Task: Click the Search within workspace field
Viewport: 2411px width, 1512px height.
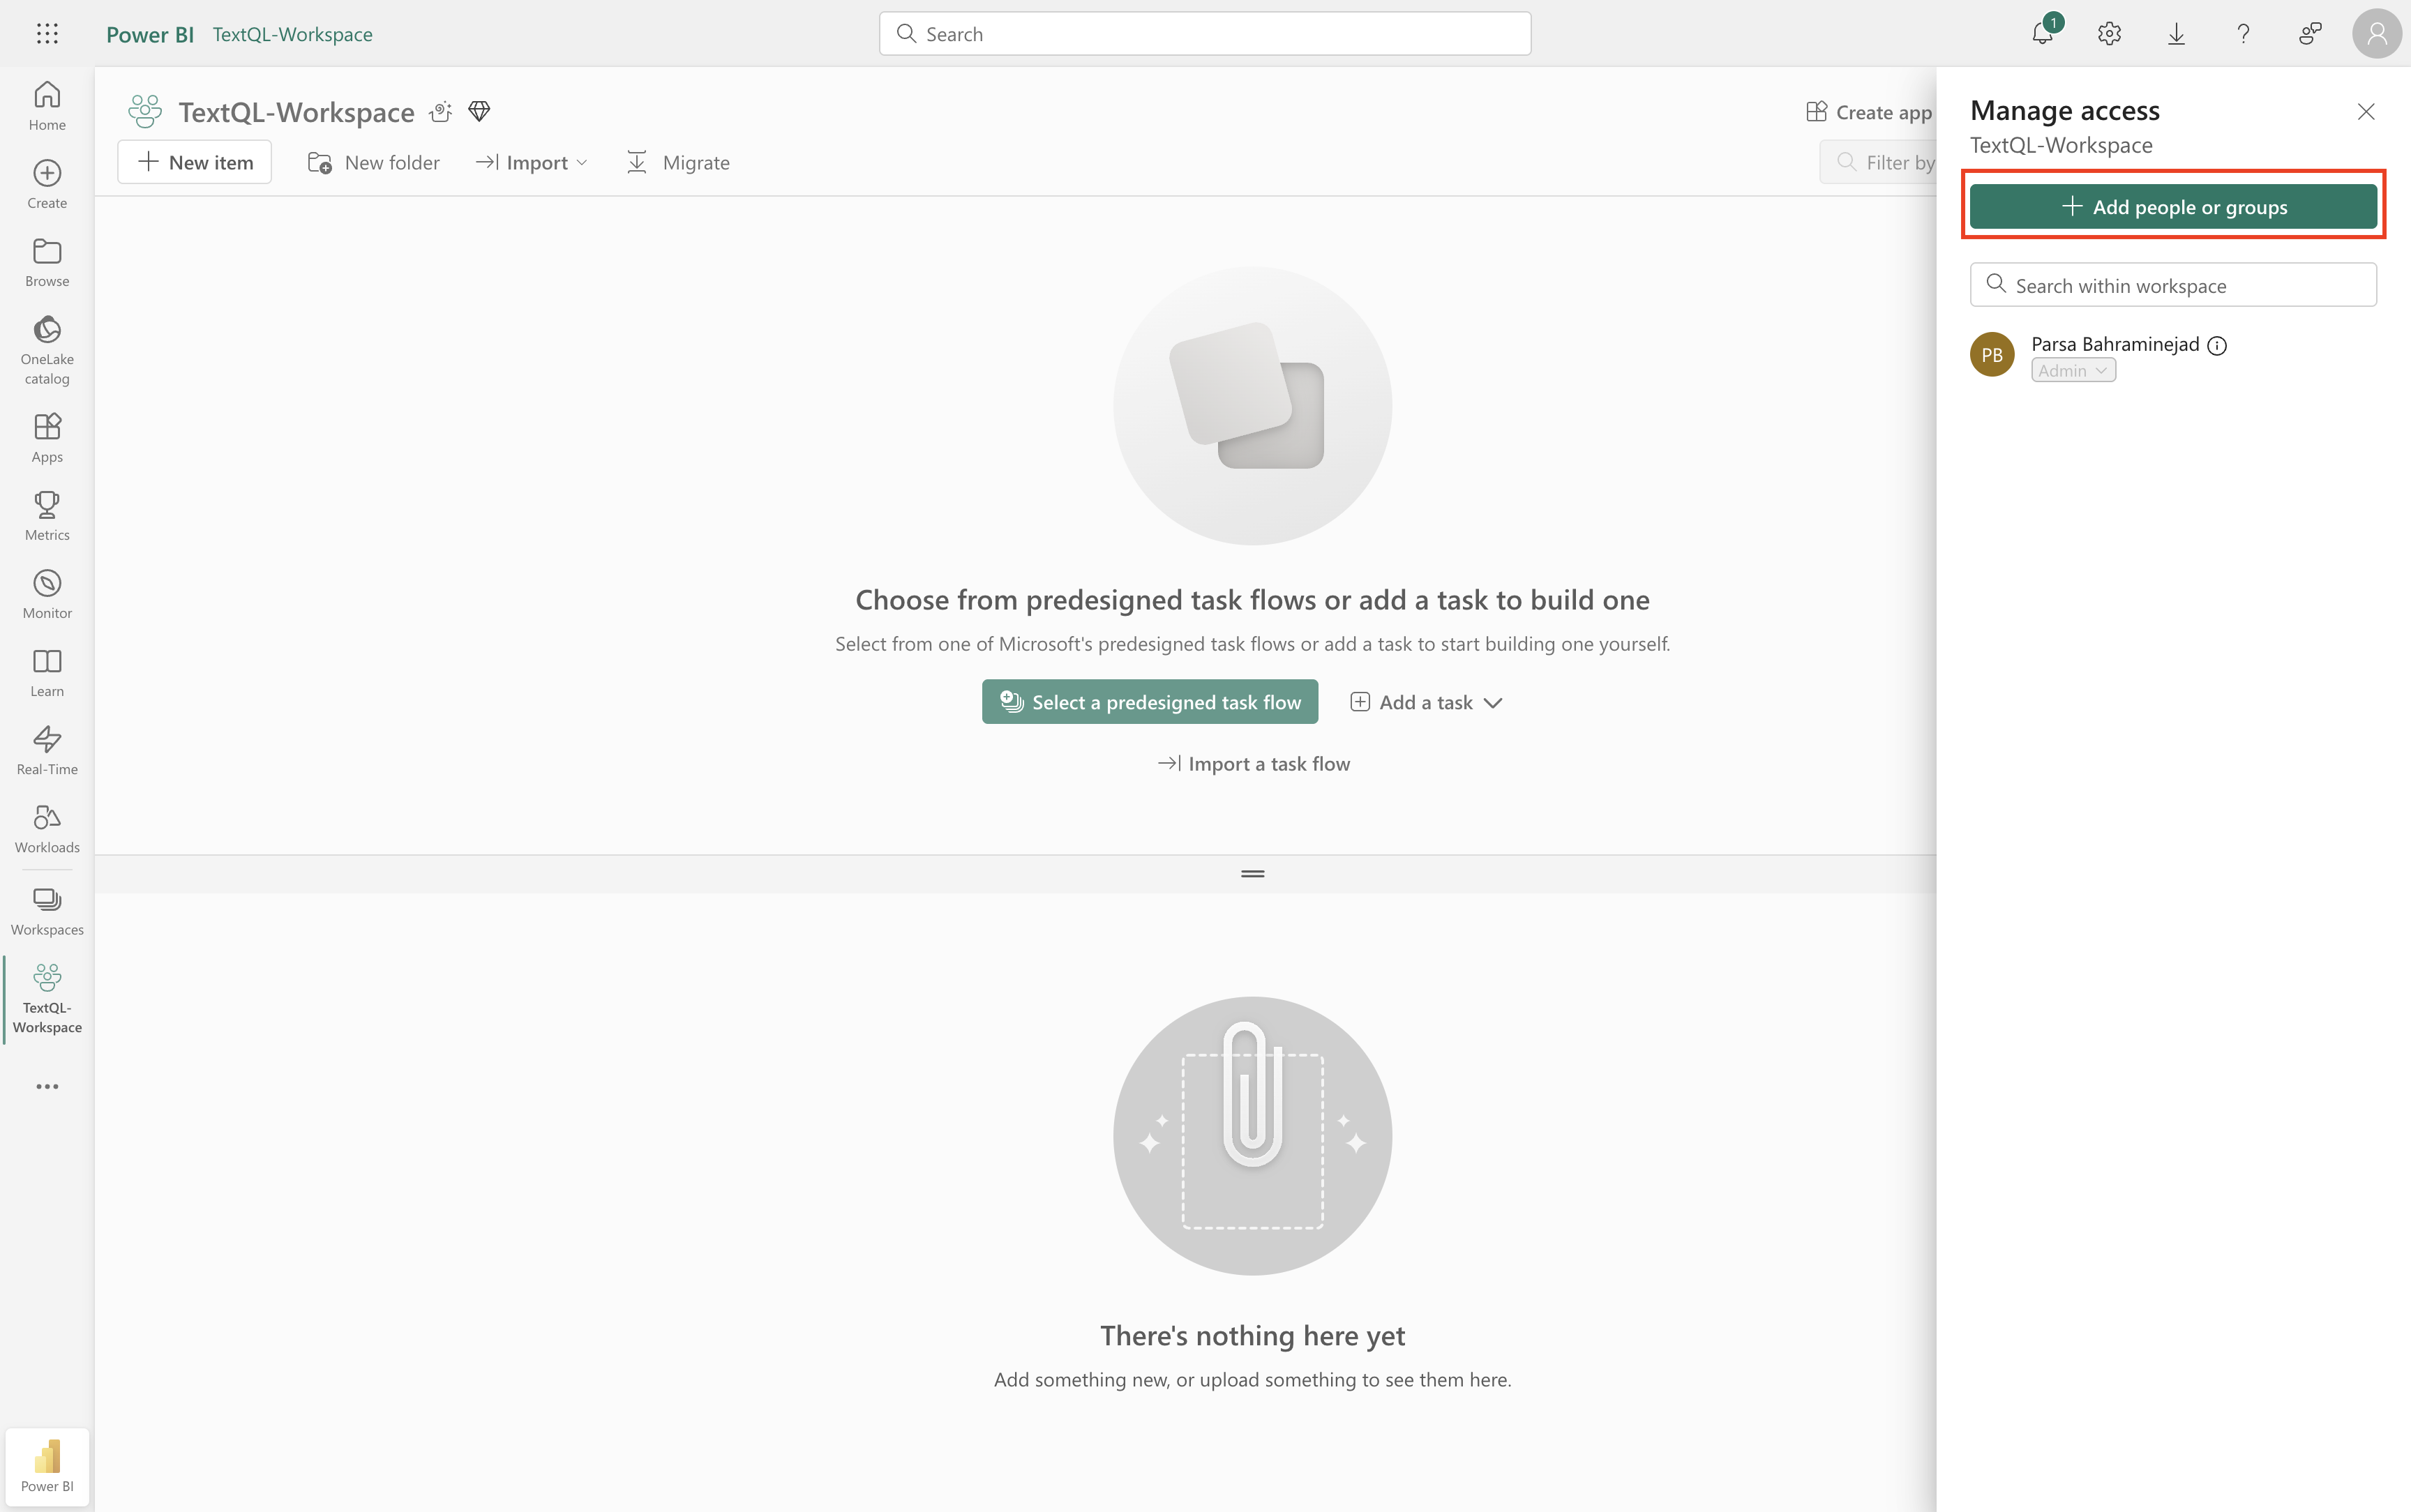Action: [2173, 286]
